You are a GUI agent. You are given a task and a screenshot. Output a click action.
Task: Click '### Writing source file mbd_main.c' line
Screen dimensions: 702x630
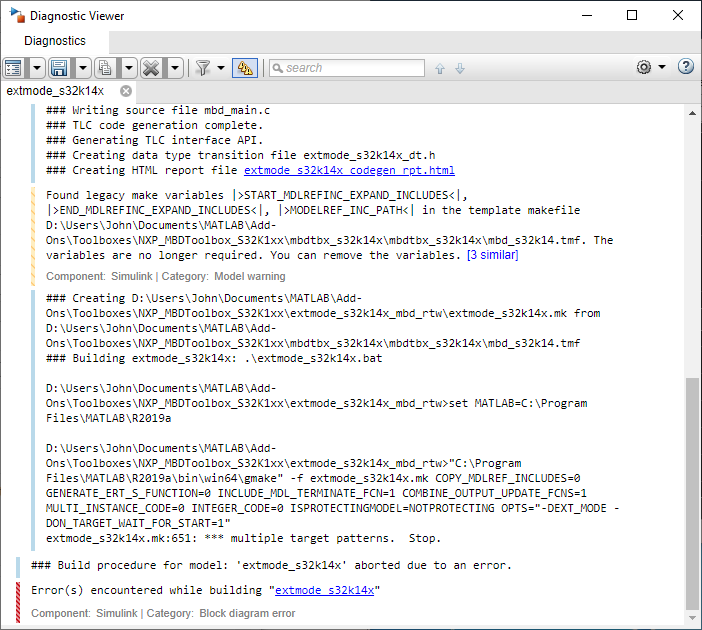coord(158,110)
